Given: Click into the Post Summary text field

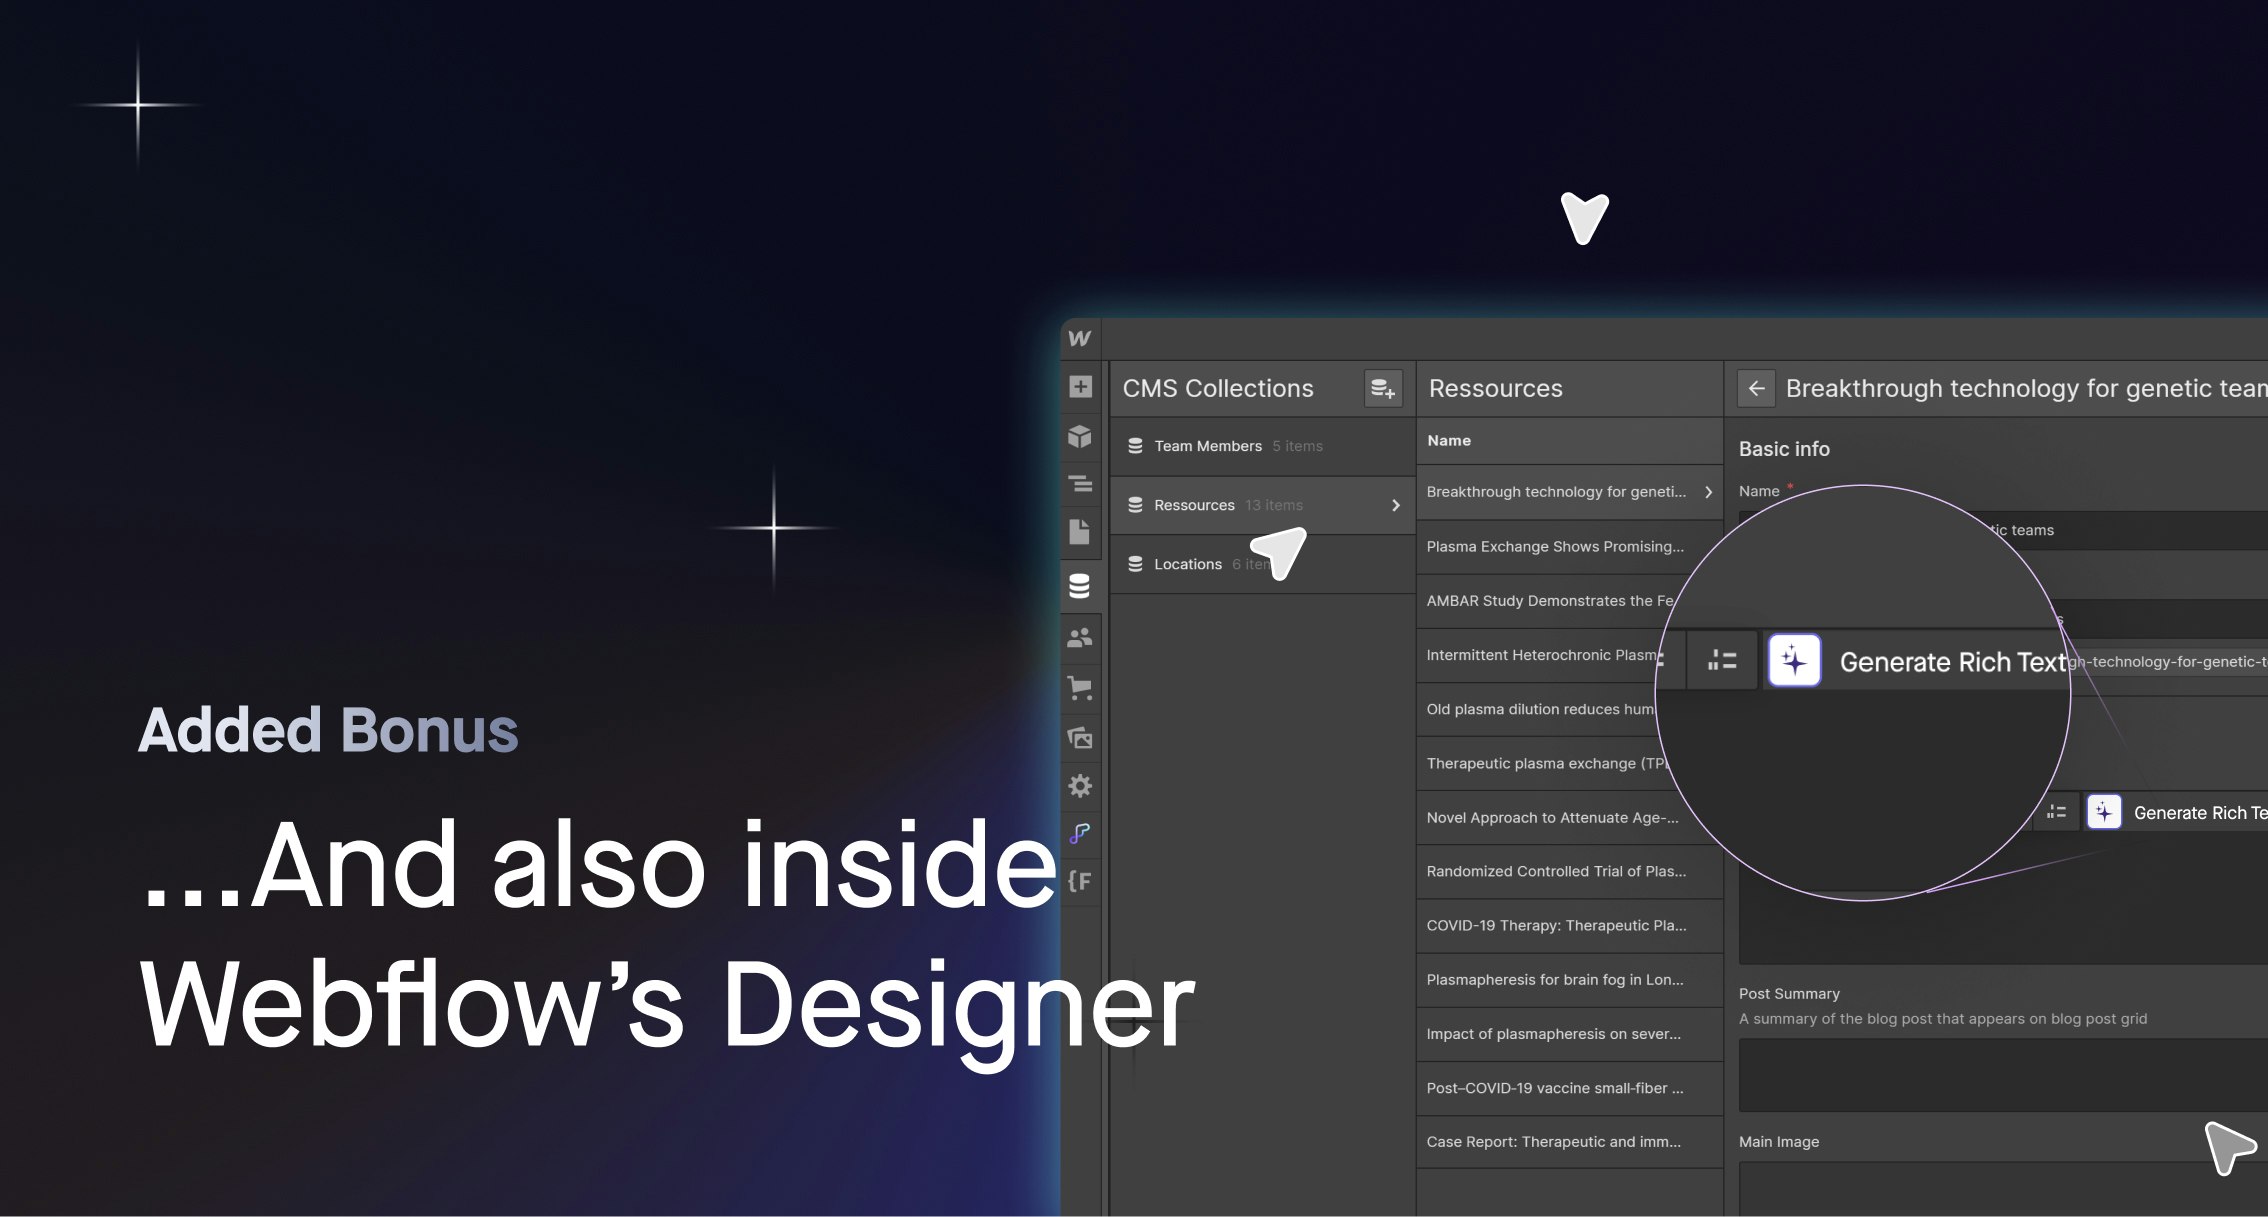Looking at the screenshot, I should point(2003,1075).
